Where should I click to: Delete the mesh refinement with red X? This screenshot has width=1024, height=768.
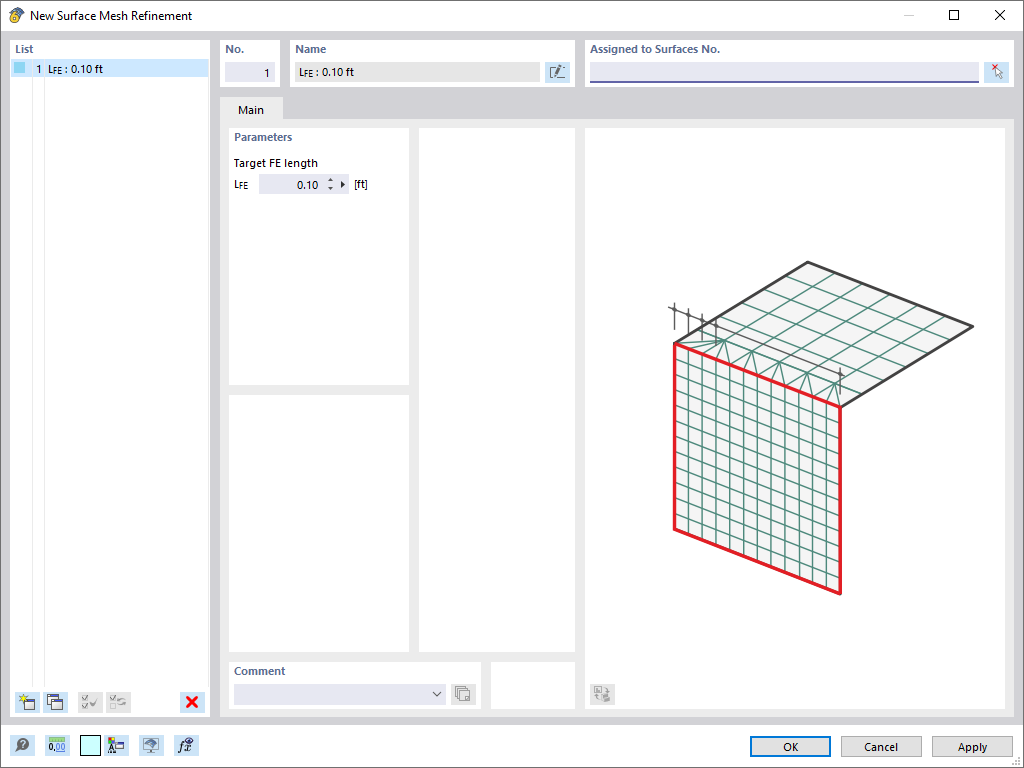point(191,702)
